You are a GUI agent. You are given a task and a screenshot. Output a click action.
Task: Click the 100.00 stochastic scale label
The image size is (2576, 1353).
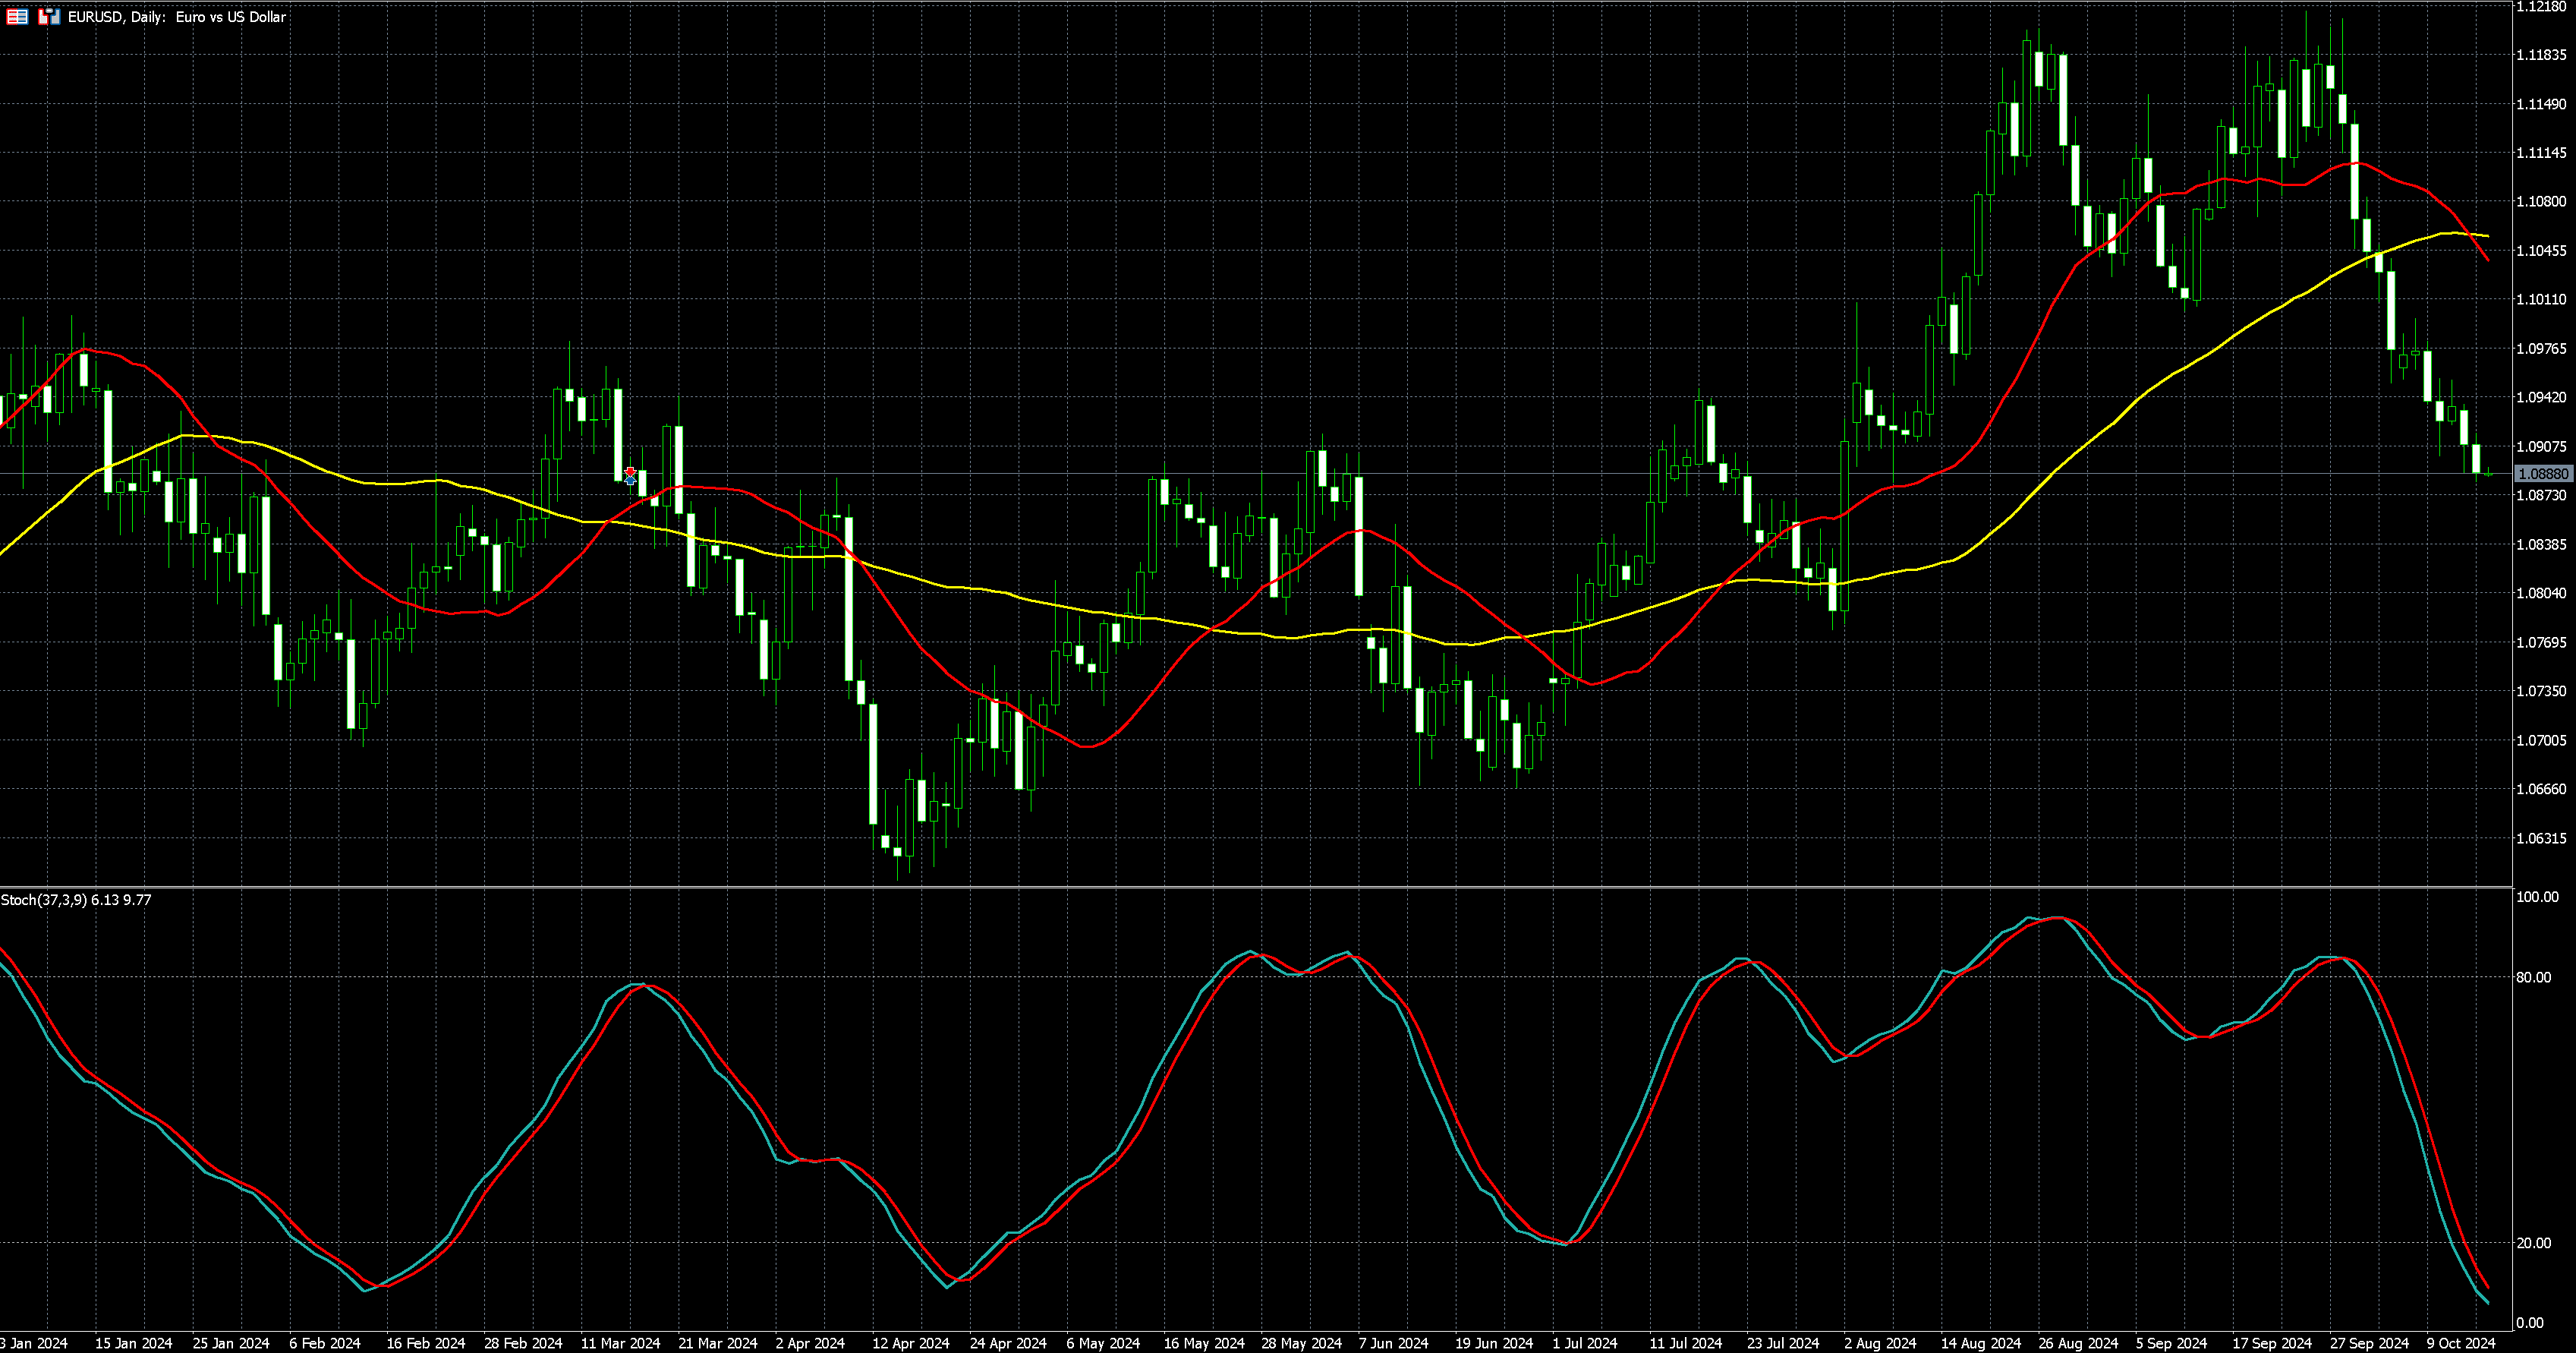point(2537,897)
